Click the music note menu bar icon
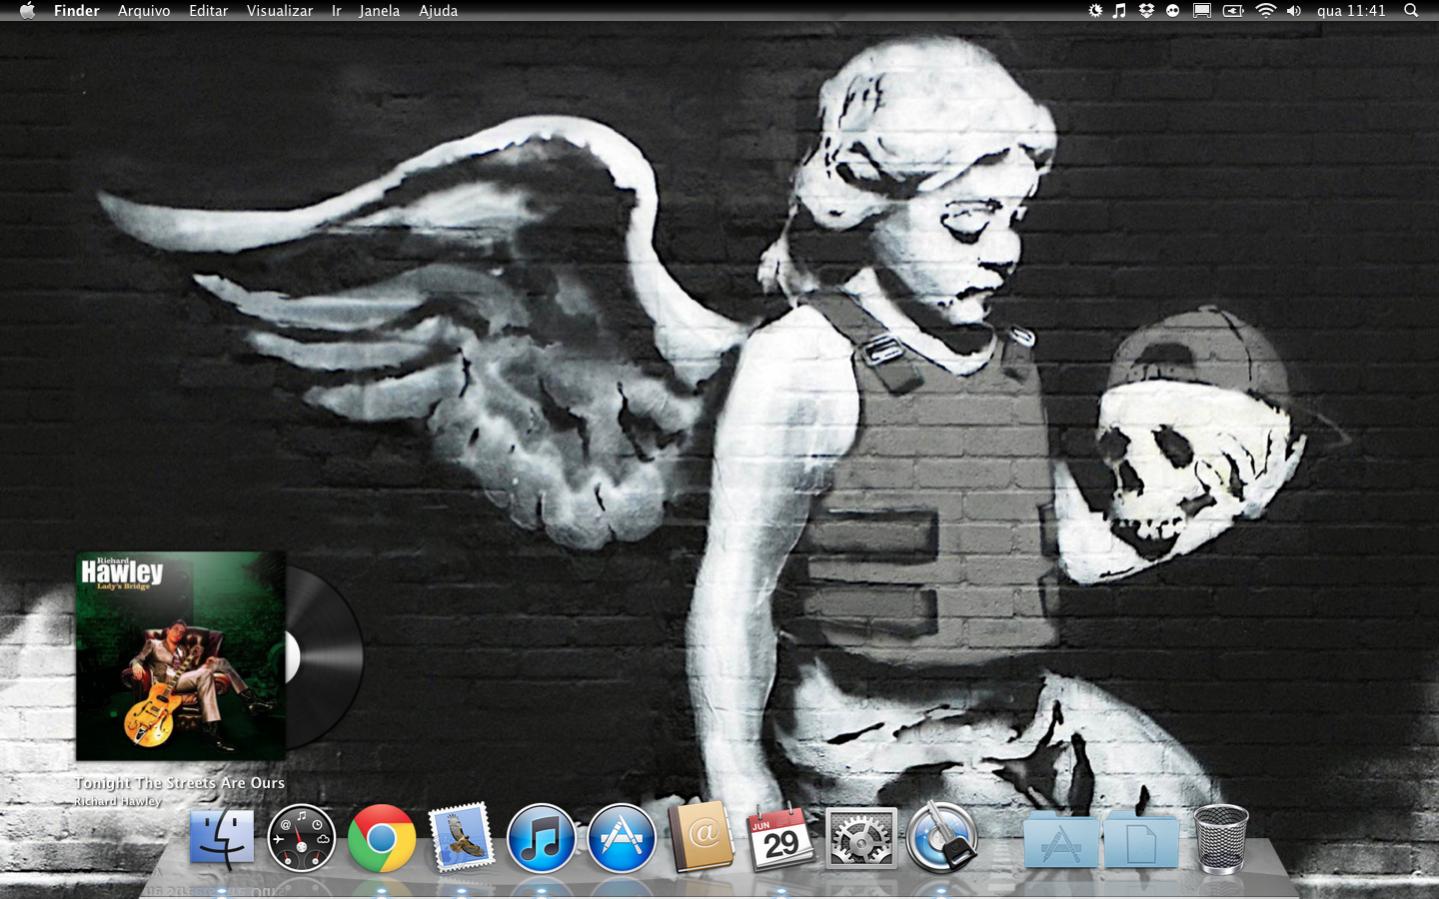This screenshot has width=1439, height=899. [x=1119, y=10]
